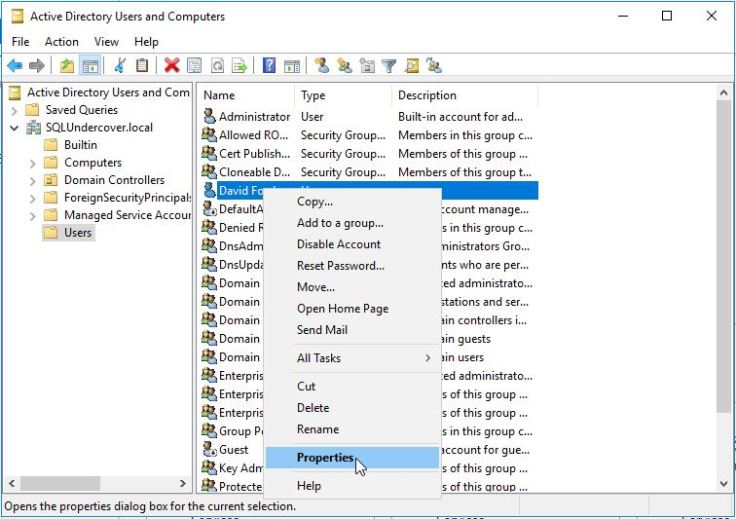Click the Create new organizational unit icon
Viewport: 736px width, 519px height.
click(x=367, y=66)
